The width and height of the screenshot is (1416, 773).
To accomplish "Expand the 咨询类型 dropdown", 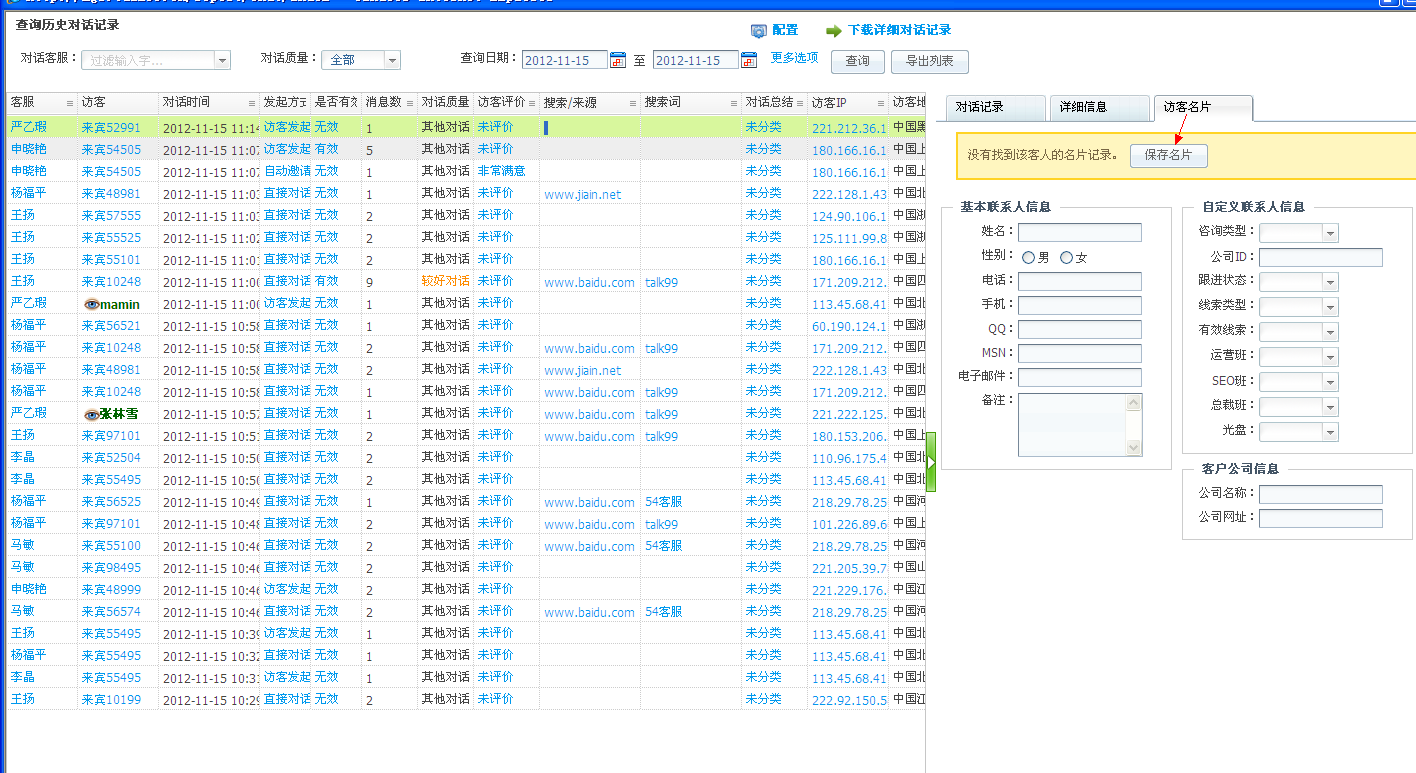I will tap(1330, 233).
